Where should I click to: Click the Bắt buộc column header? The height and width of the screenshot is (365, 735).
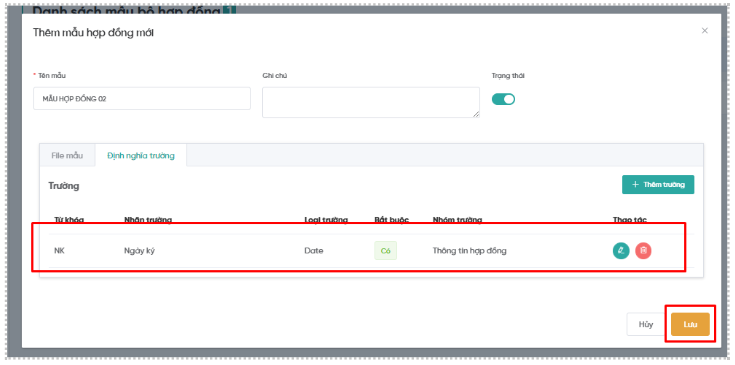point(391,220)
